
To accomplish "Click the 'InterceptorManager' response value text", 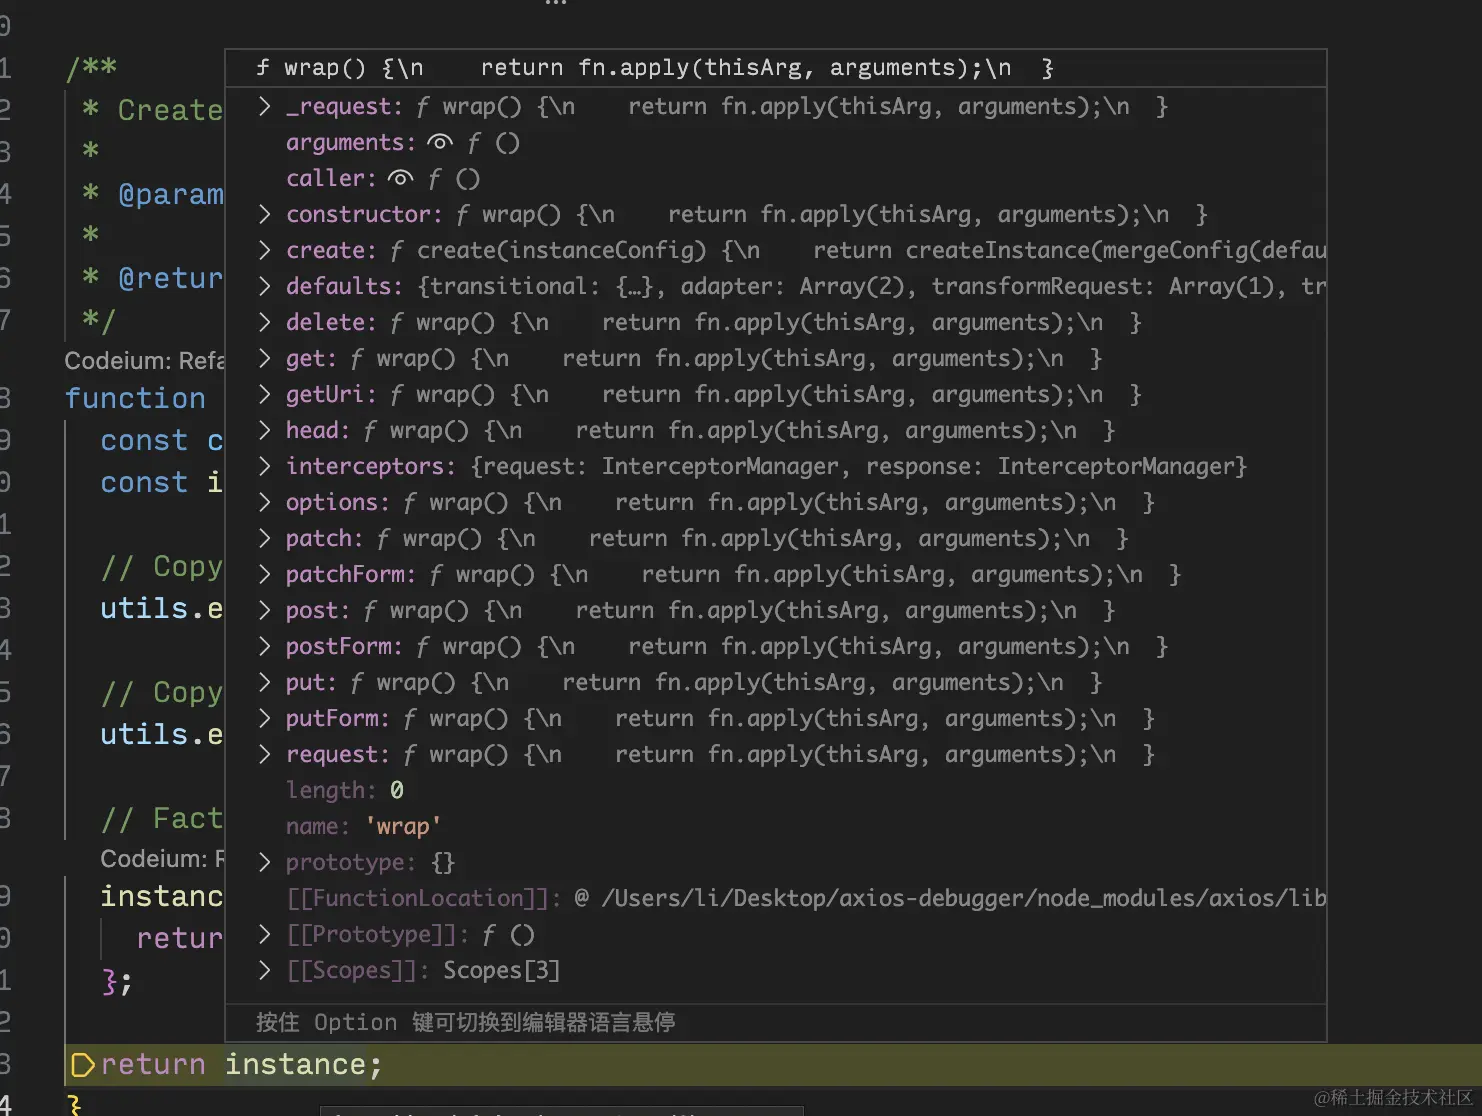I will click(1118, 467).
